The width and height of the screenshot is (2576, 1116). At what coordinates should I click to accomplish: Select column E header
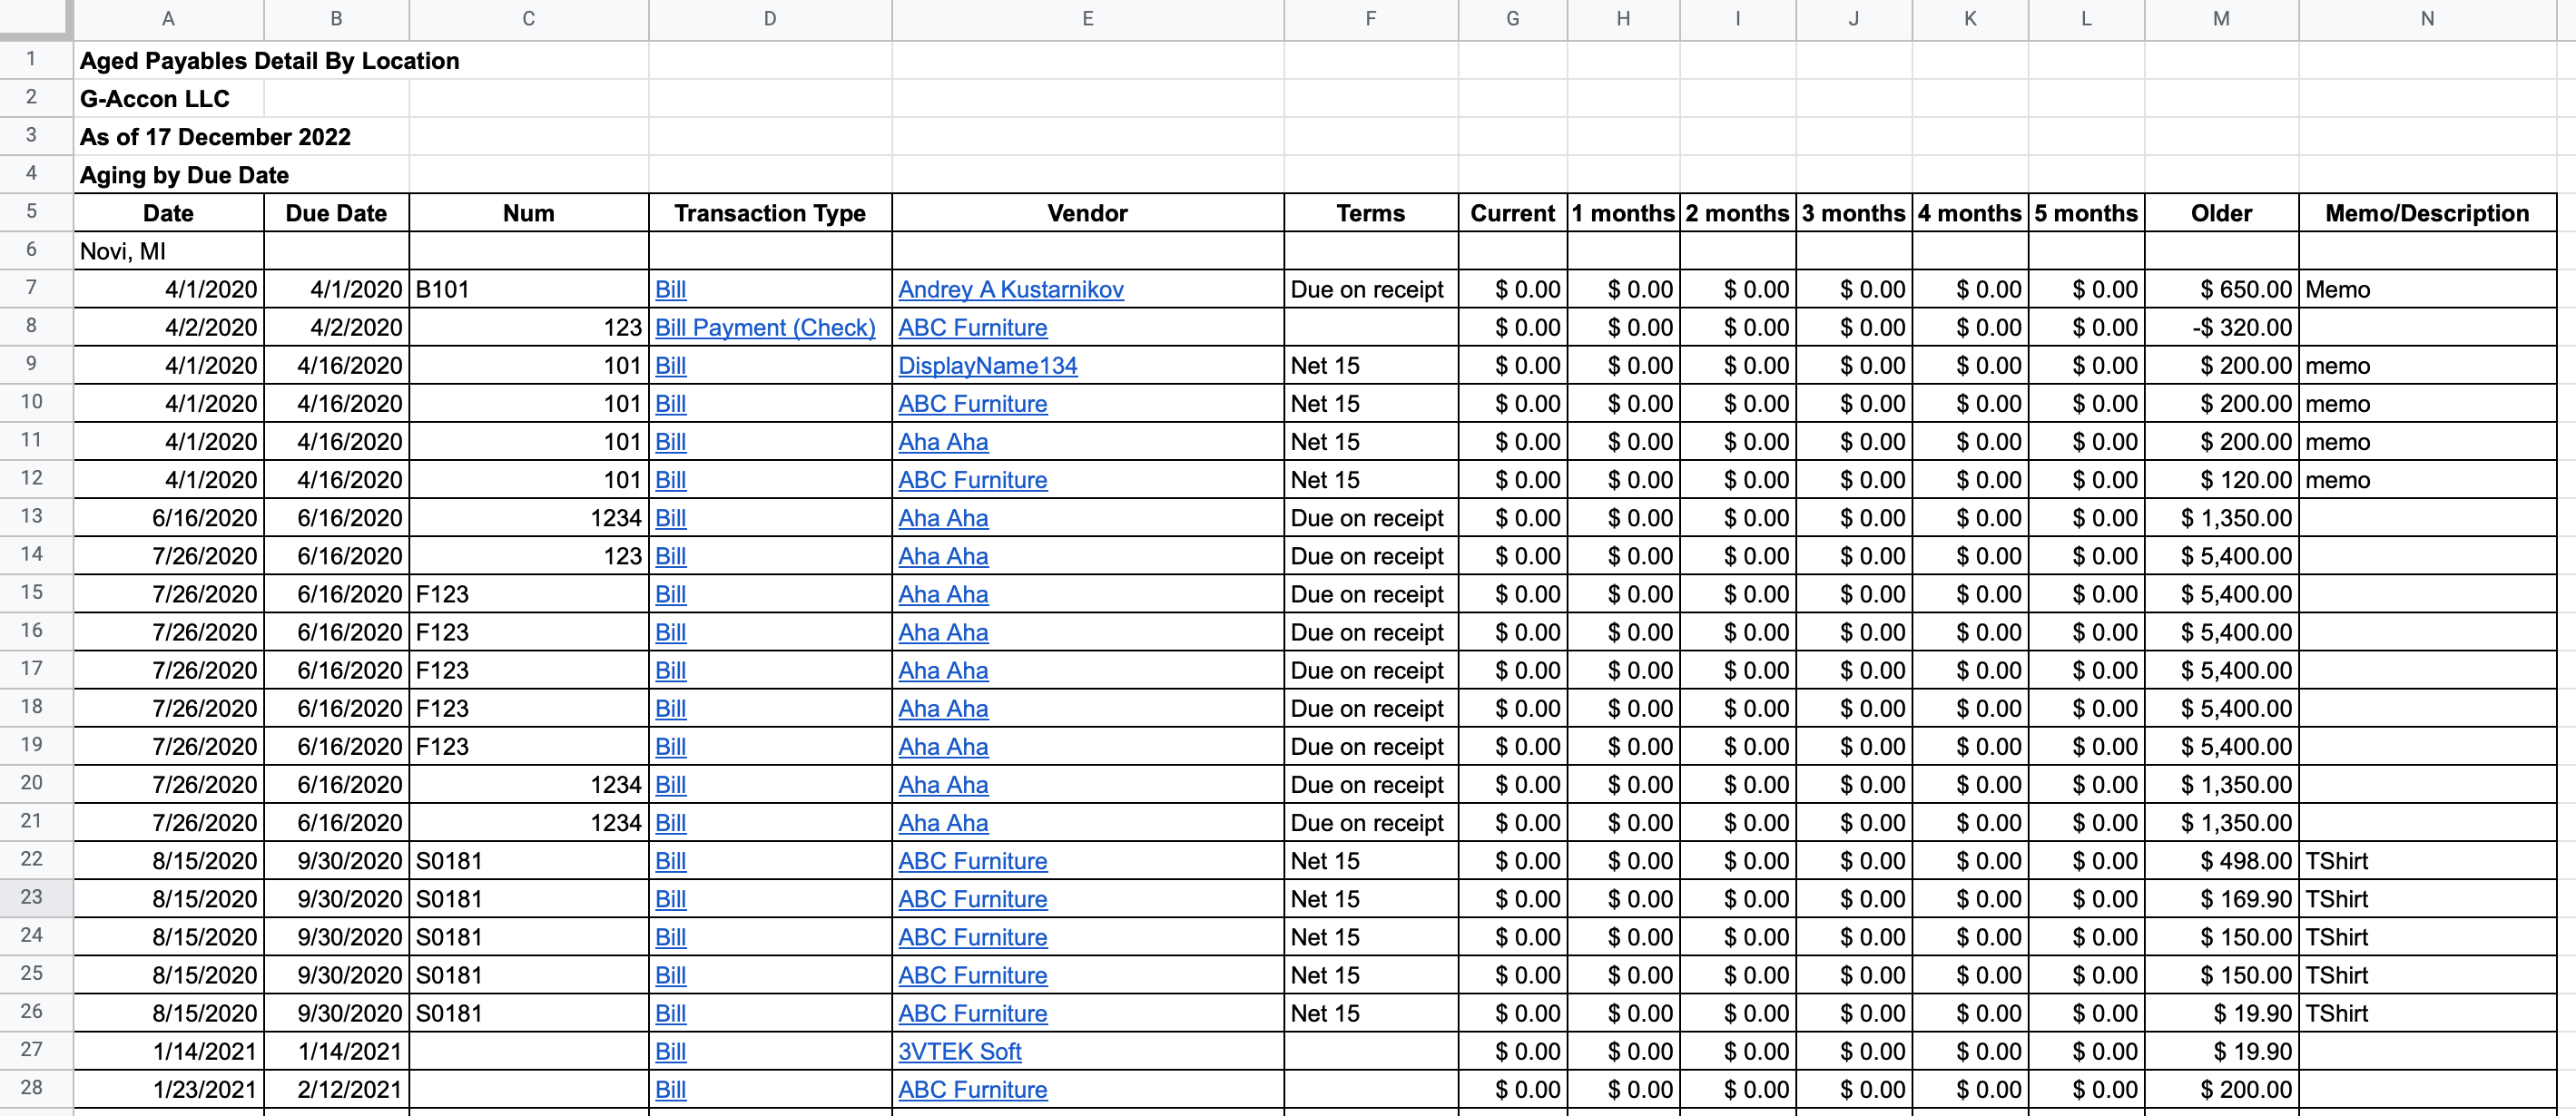[x=1087, y=19]
